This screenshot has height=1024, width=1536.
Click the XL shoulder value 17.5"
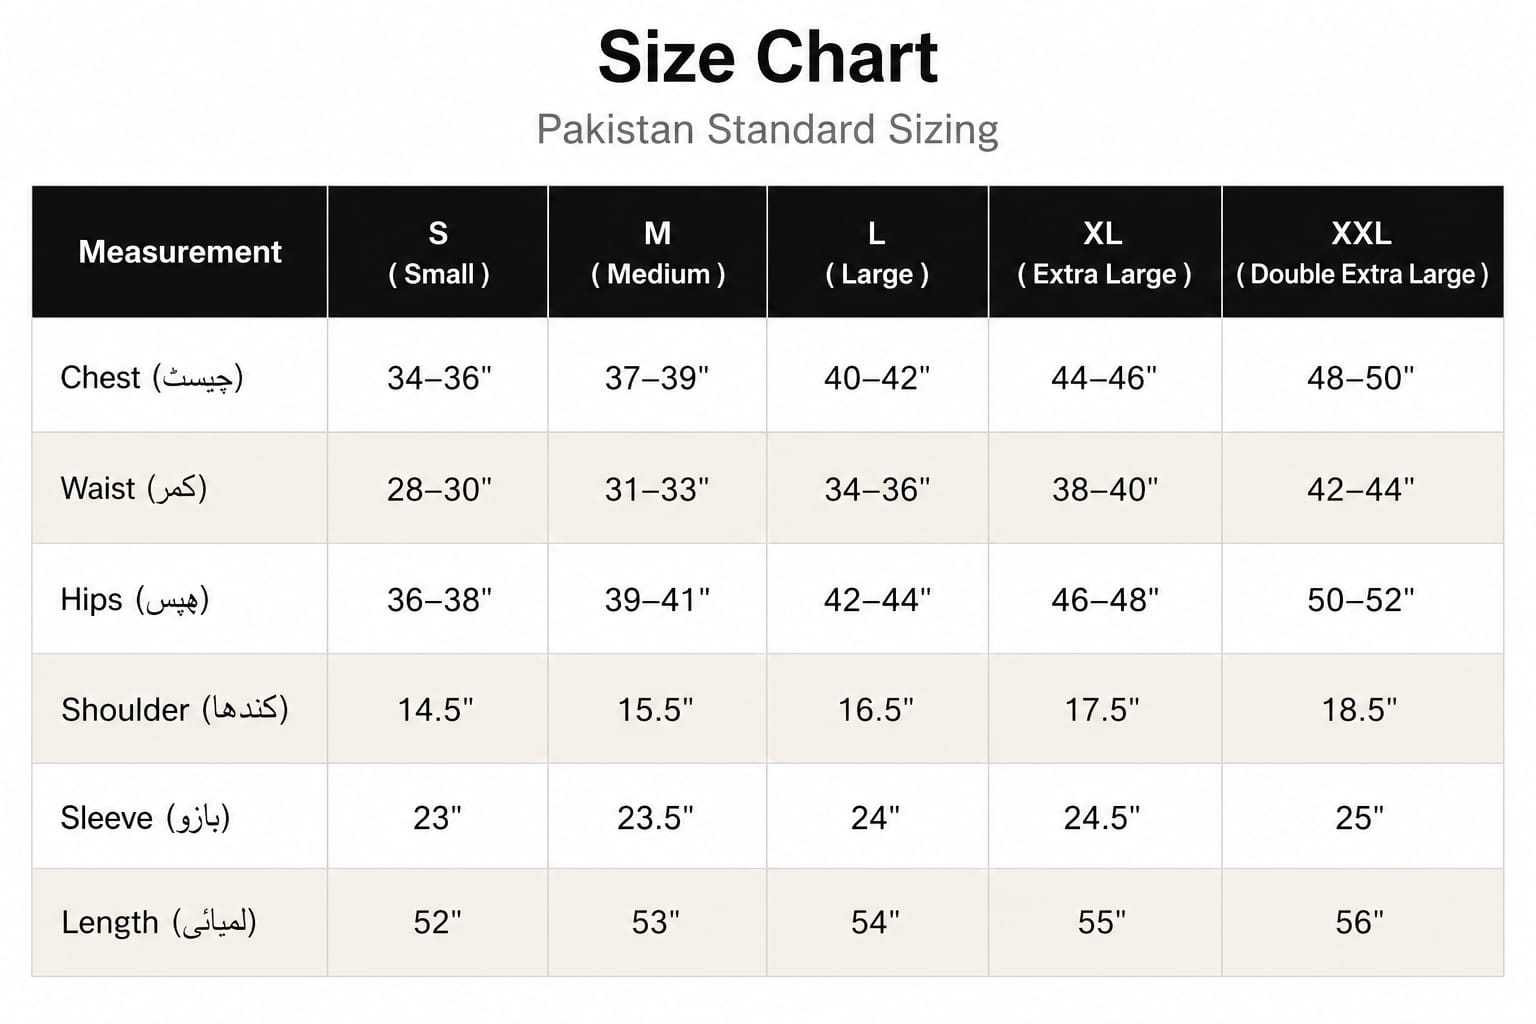pos(1102,710)
